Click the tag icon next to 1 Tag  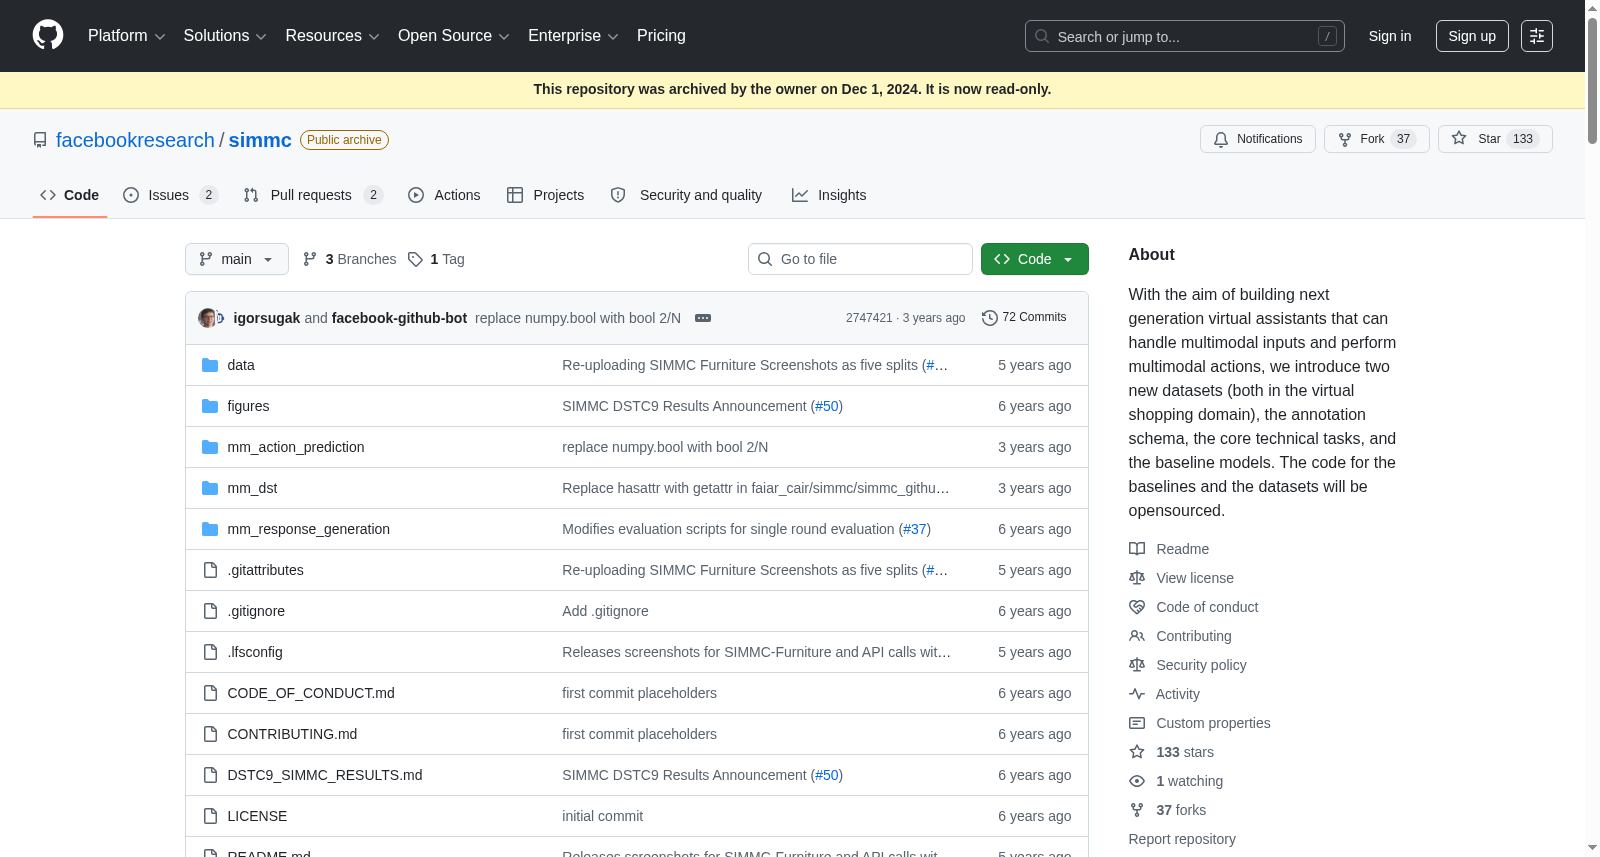coord(416,259)
